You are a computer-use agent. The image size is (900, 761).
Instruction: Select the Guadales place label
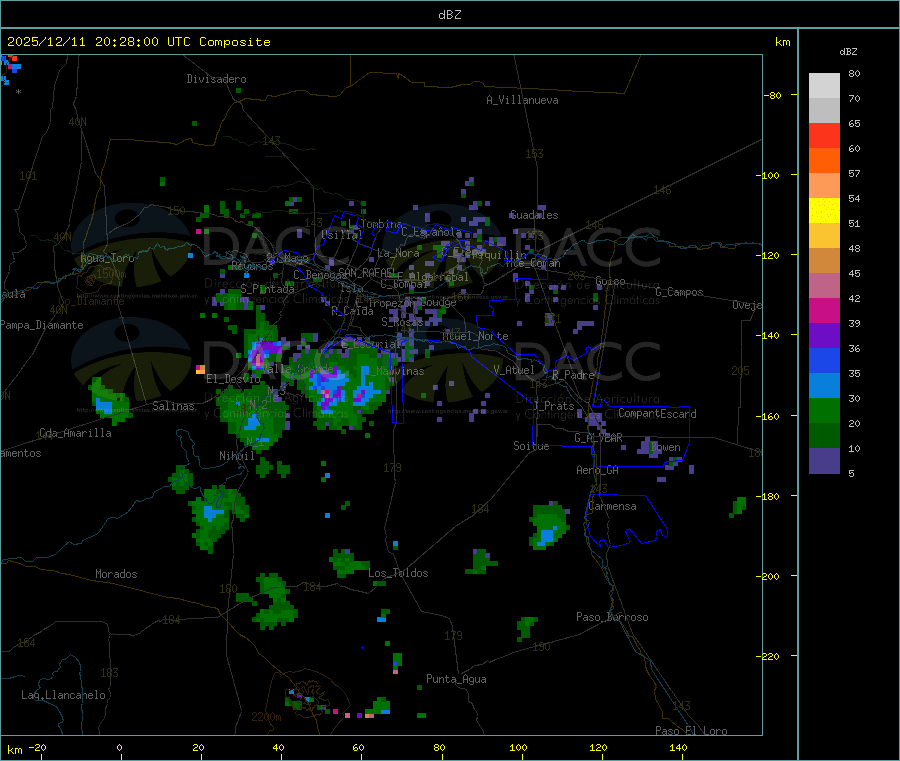[534, 215]
